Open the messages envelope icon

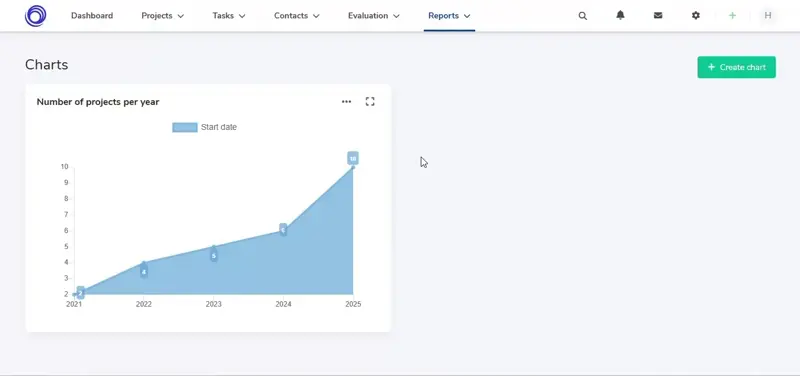[658, 16]
